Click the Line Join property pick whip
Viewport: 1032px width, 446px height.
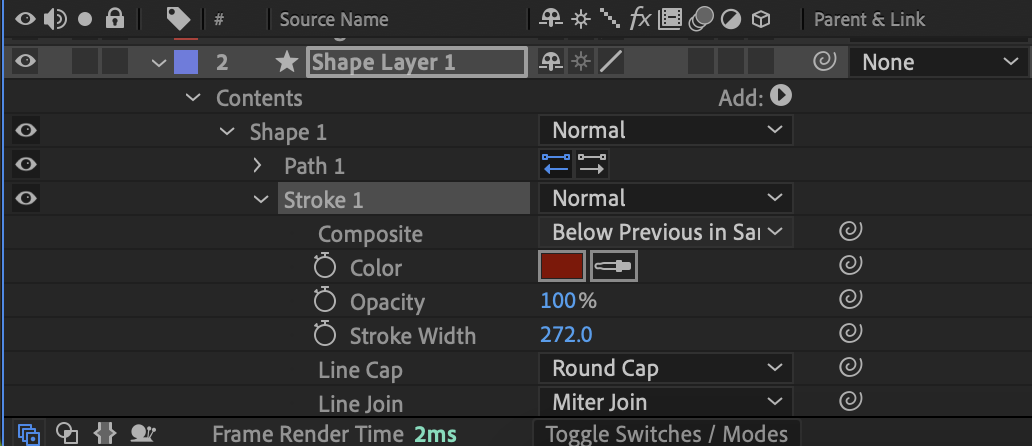[x=850, y=401]
